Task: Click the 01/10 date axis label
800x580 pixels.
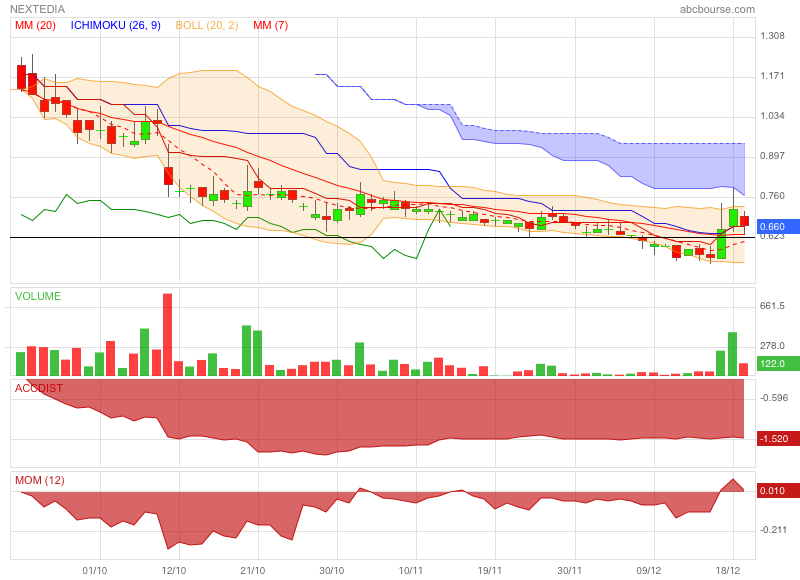Action: [94, 570]
